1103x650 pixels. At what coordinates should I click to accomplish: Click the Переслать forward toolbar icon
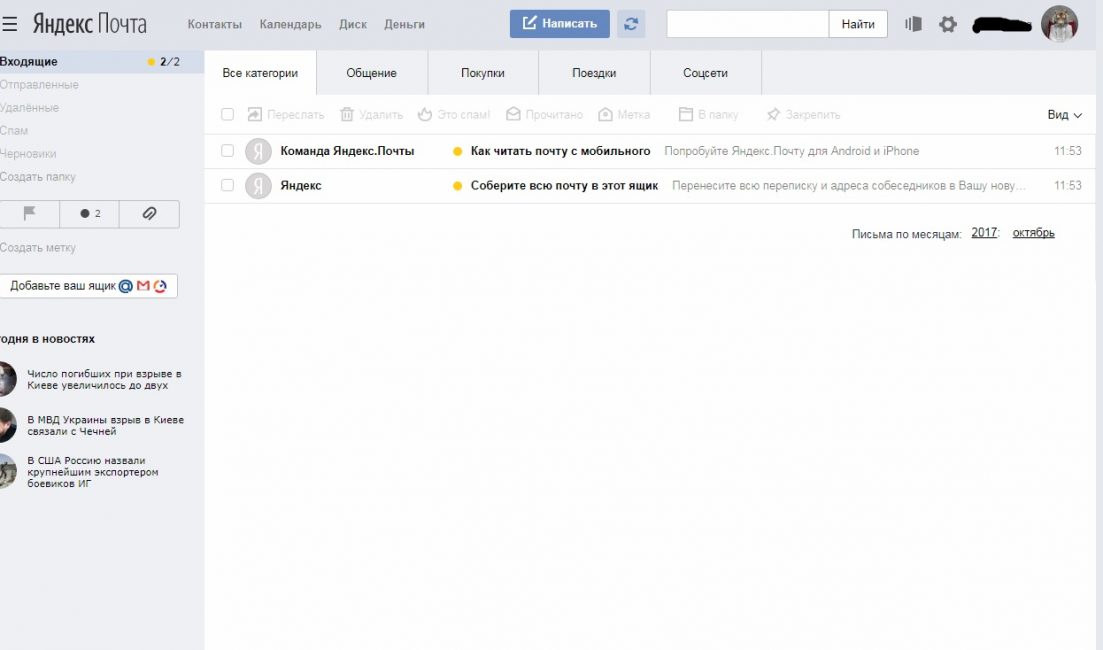point(255,115)
